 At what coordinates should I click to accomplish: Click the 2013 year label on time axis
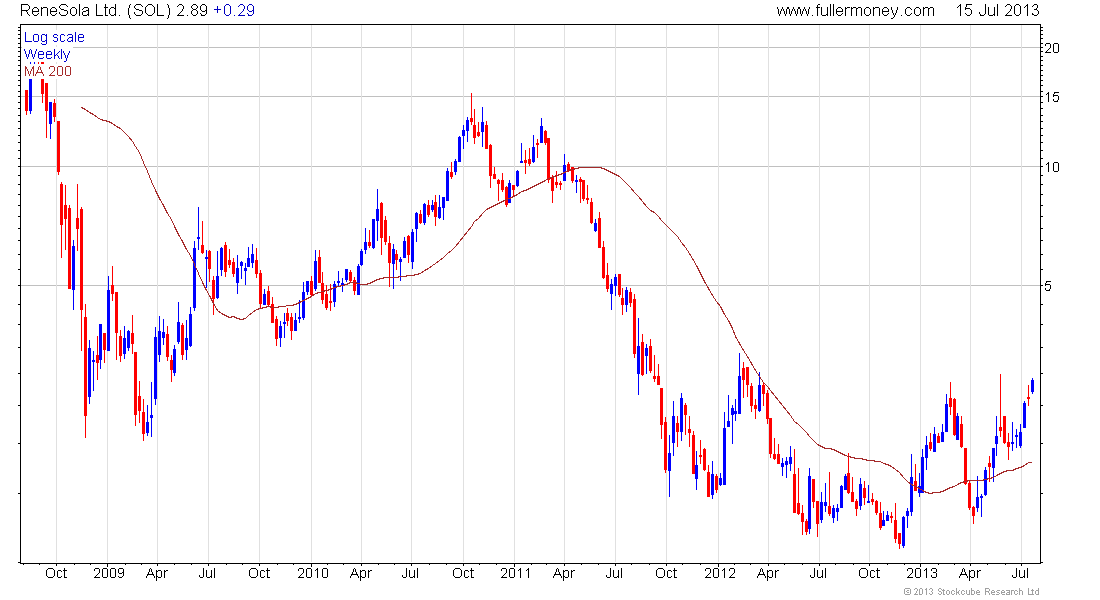(x=922, y=573)
